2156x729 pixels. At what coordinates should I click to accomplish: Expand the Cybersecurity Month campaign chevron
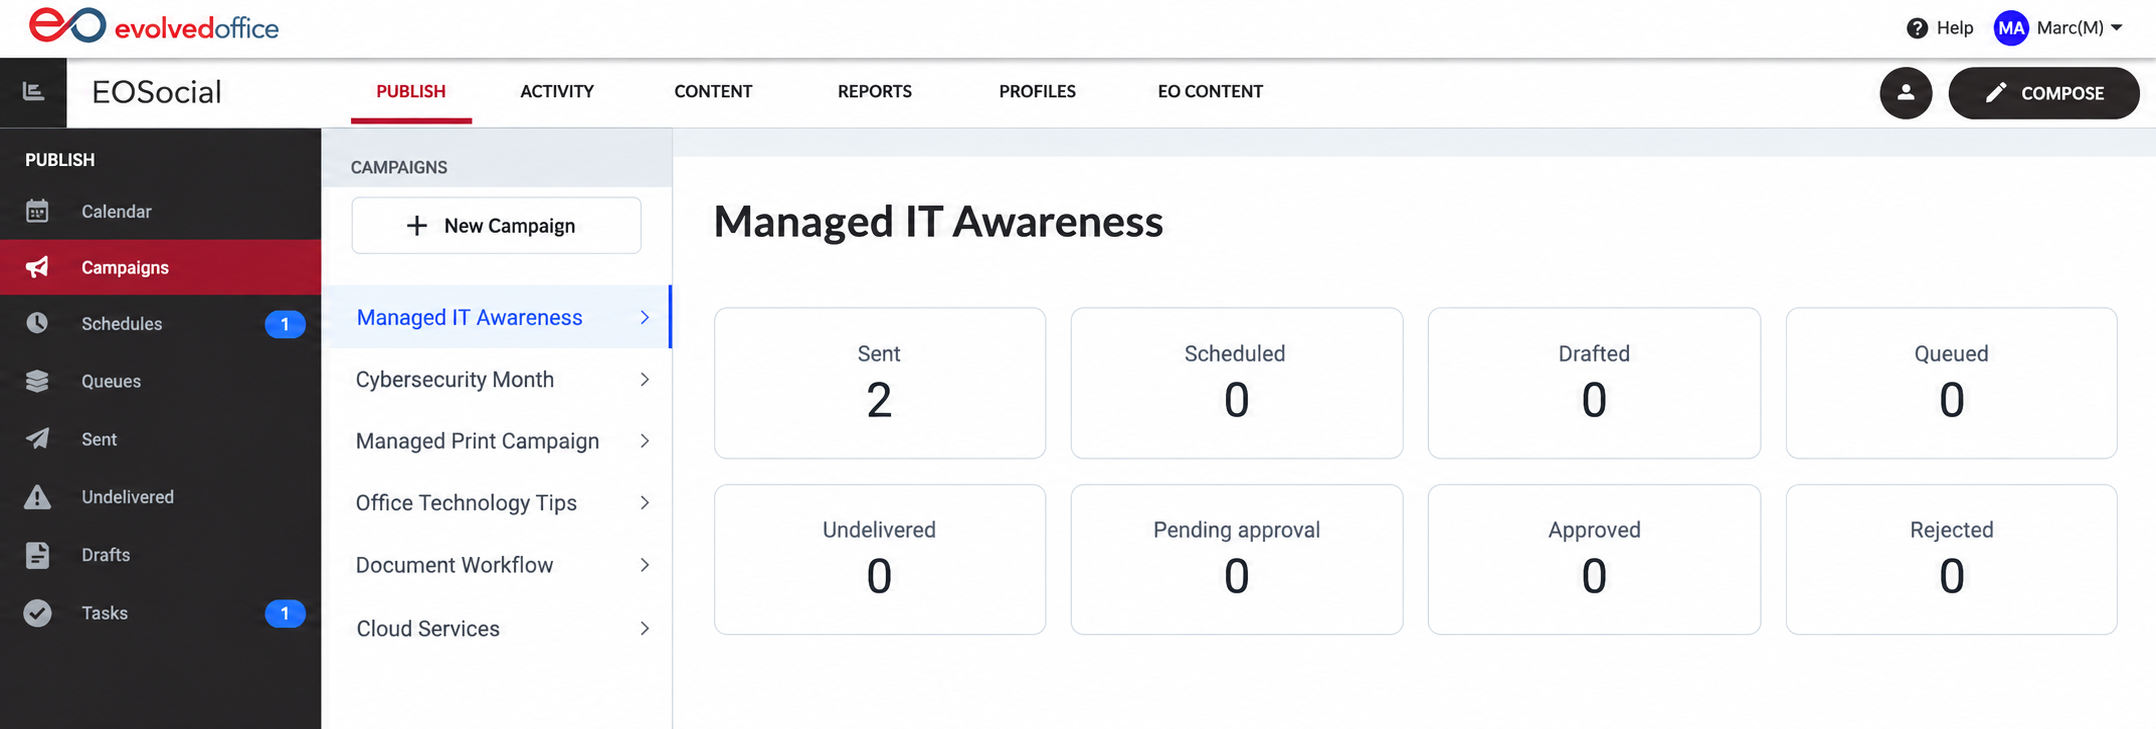pyautogui.click(x=645, y=380)
